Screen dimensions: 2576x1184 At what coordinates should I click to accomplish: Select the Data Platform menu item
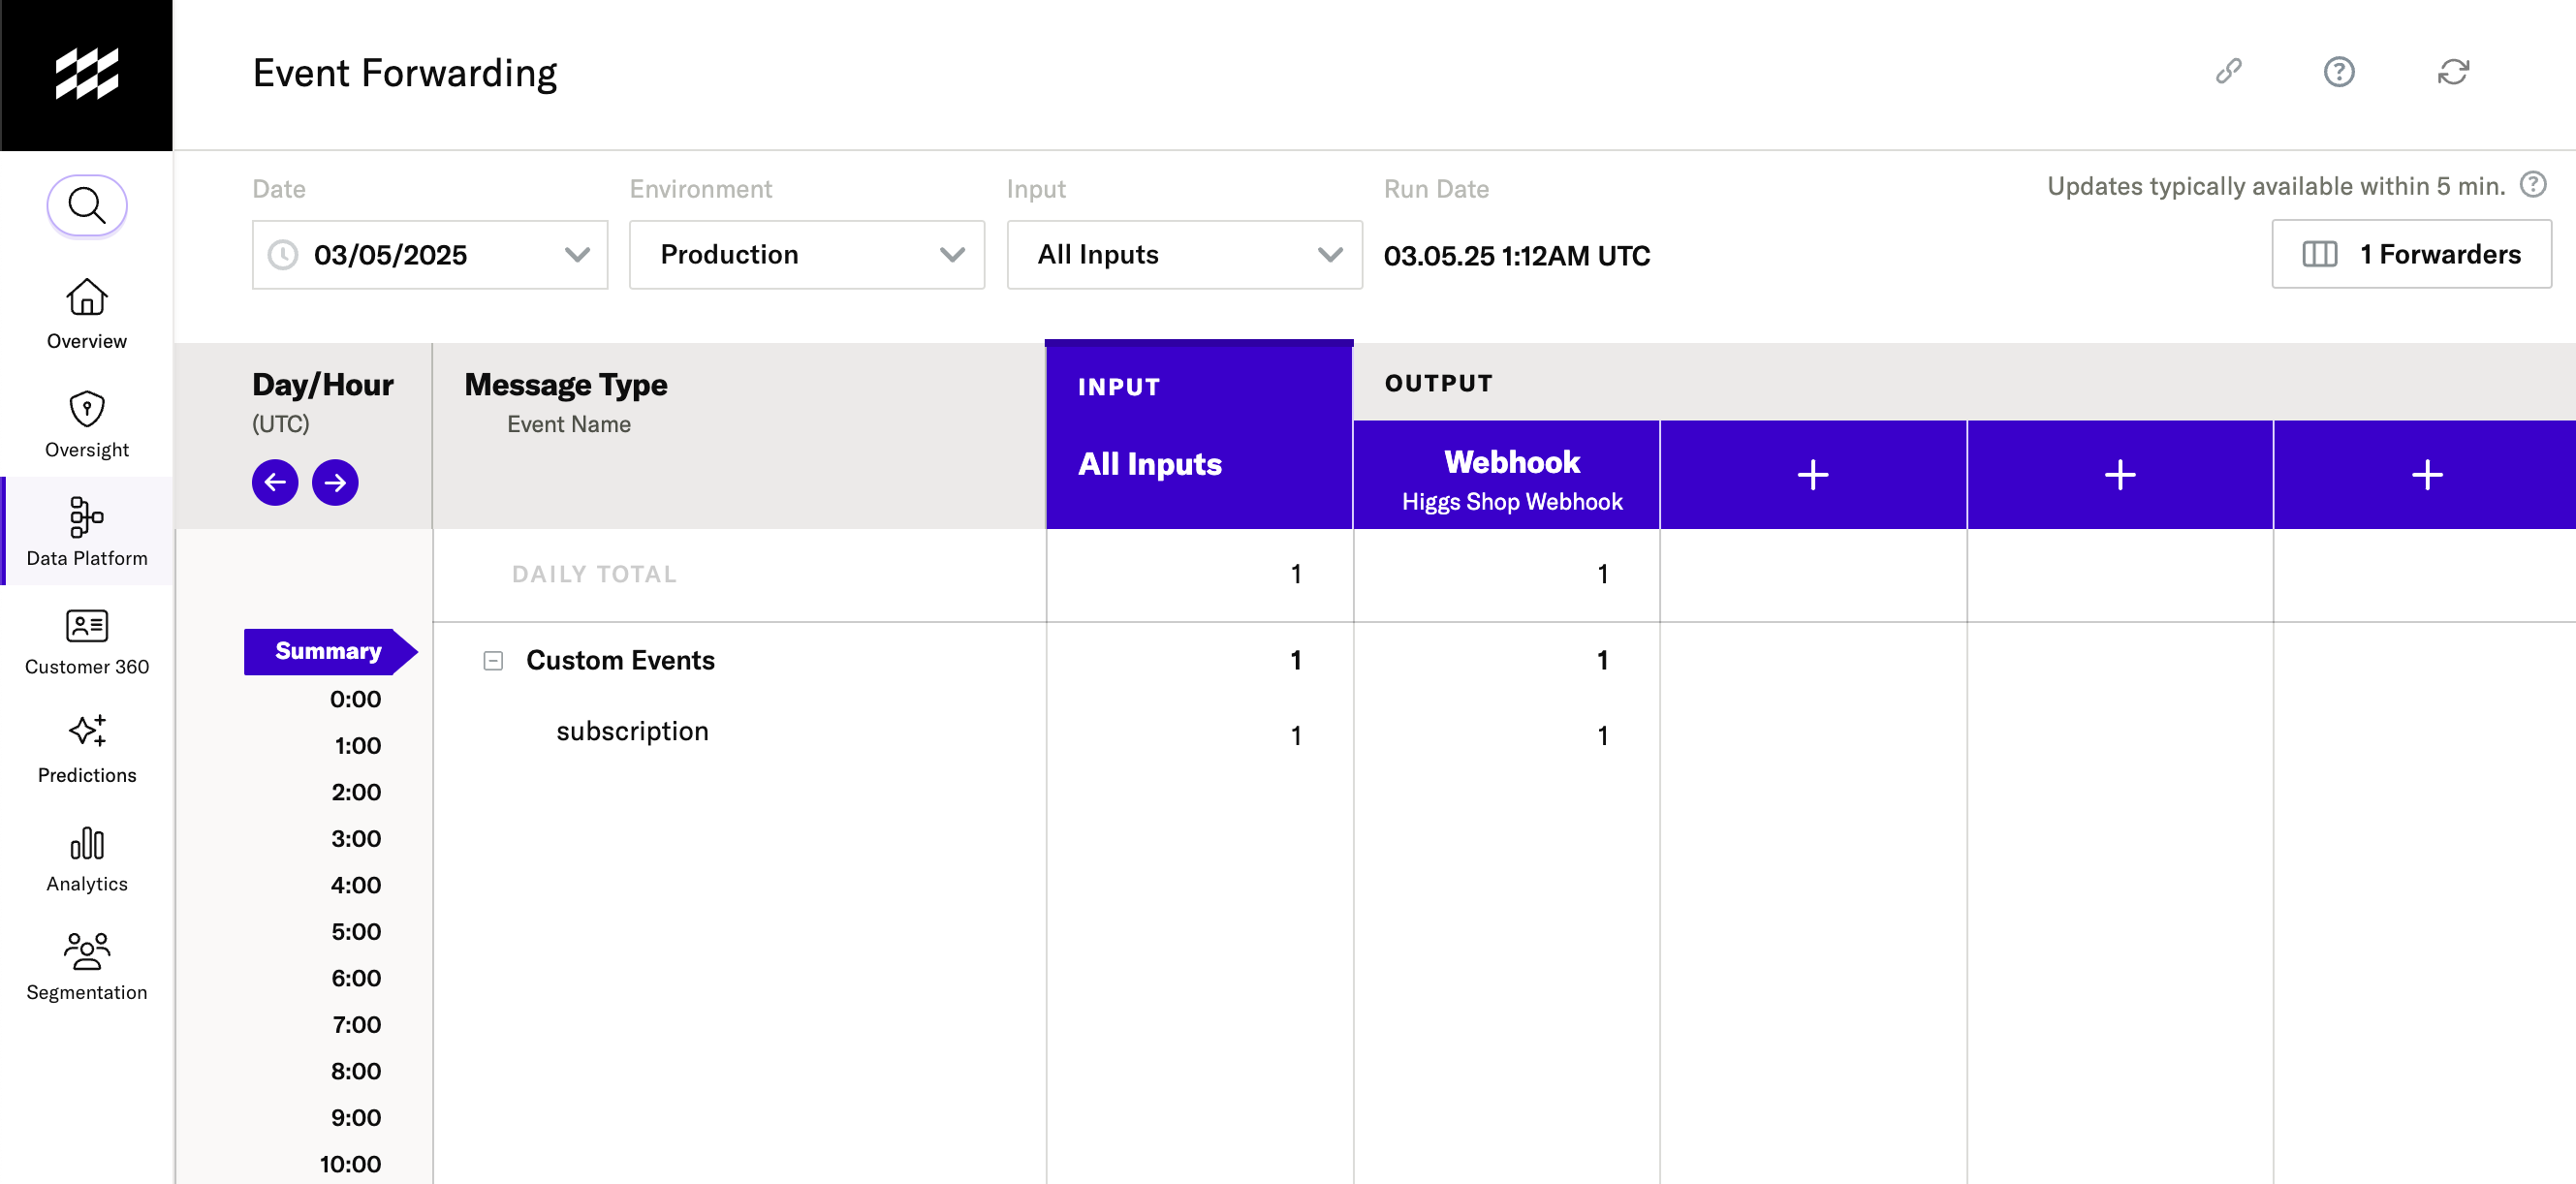click(87, 531)
